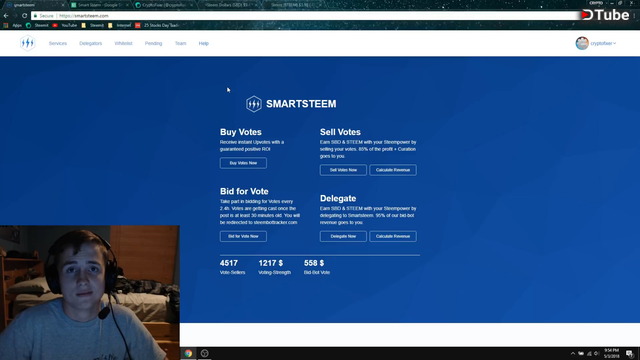Screen dimensions: 640x360
Task: Click the 4517 Vote-Sellers statistic
Action: point(233,267)
